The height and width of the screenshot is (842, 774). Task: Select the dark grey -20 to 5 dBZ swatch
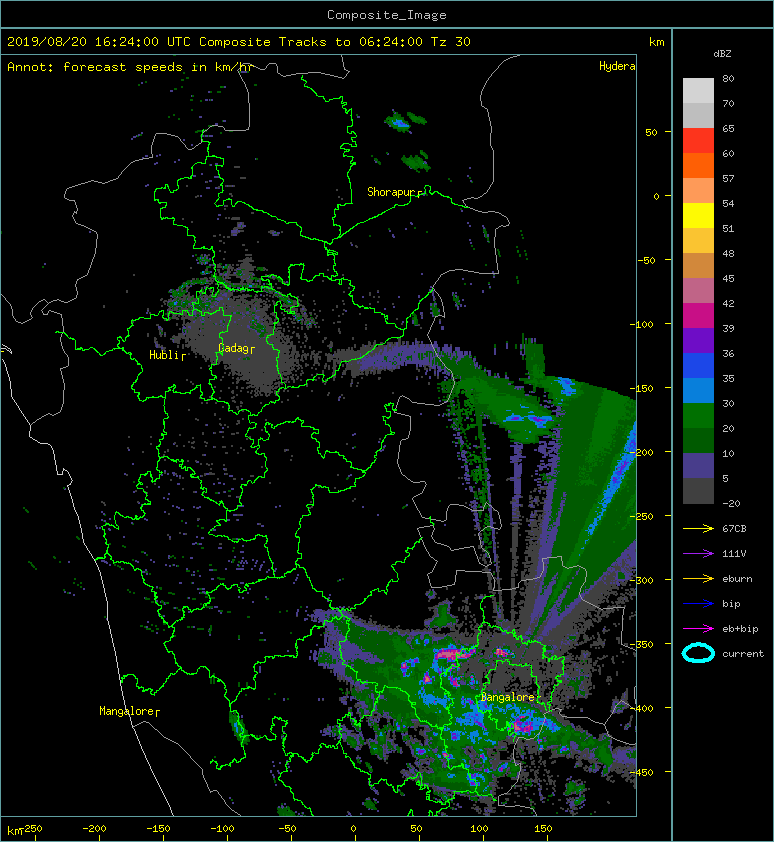[698, 491]
